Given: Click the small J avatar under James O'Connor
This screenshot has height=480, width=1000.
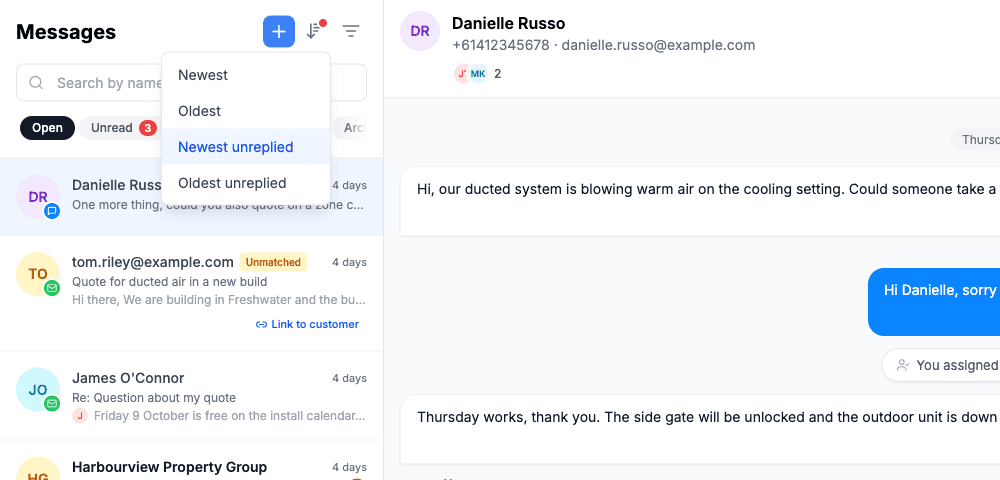Looking at the screenshot, I should coord(80,416).
